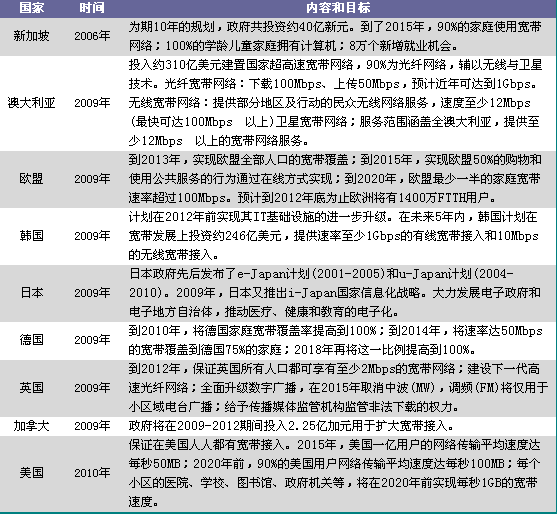Viewport: 557px width, 514px height.
Task: Click the 内容和目标 column header
Action: click(338, 7)
